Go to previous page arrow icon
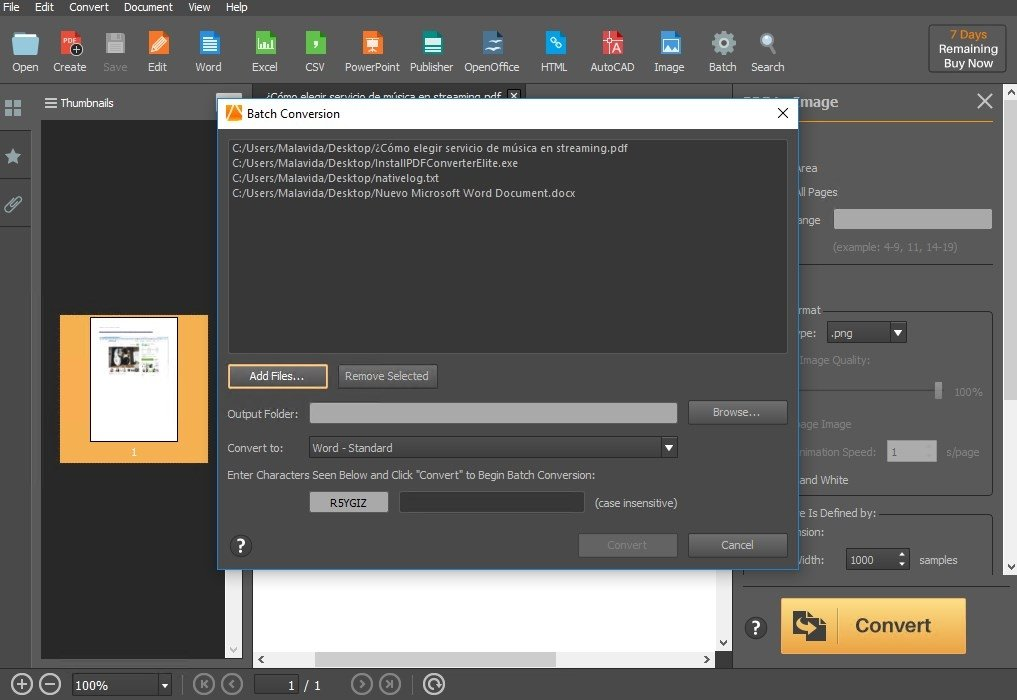Viewport: 1017px width, 700px height. (232, 684)
